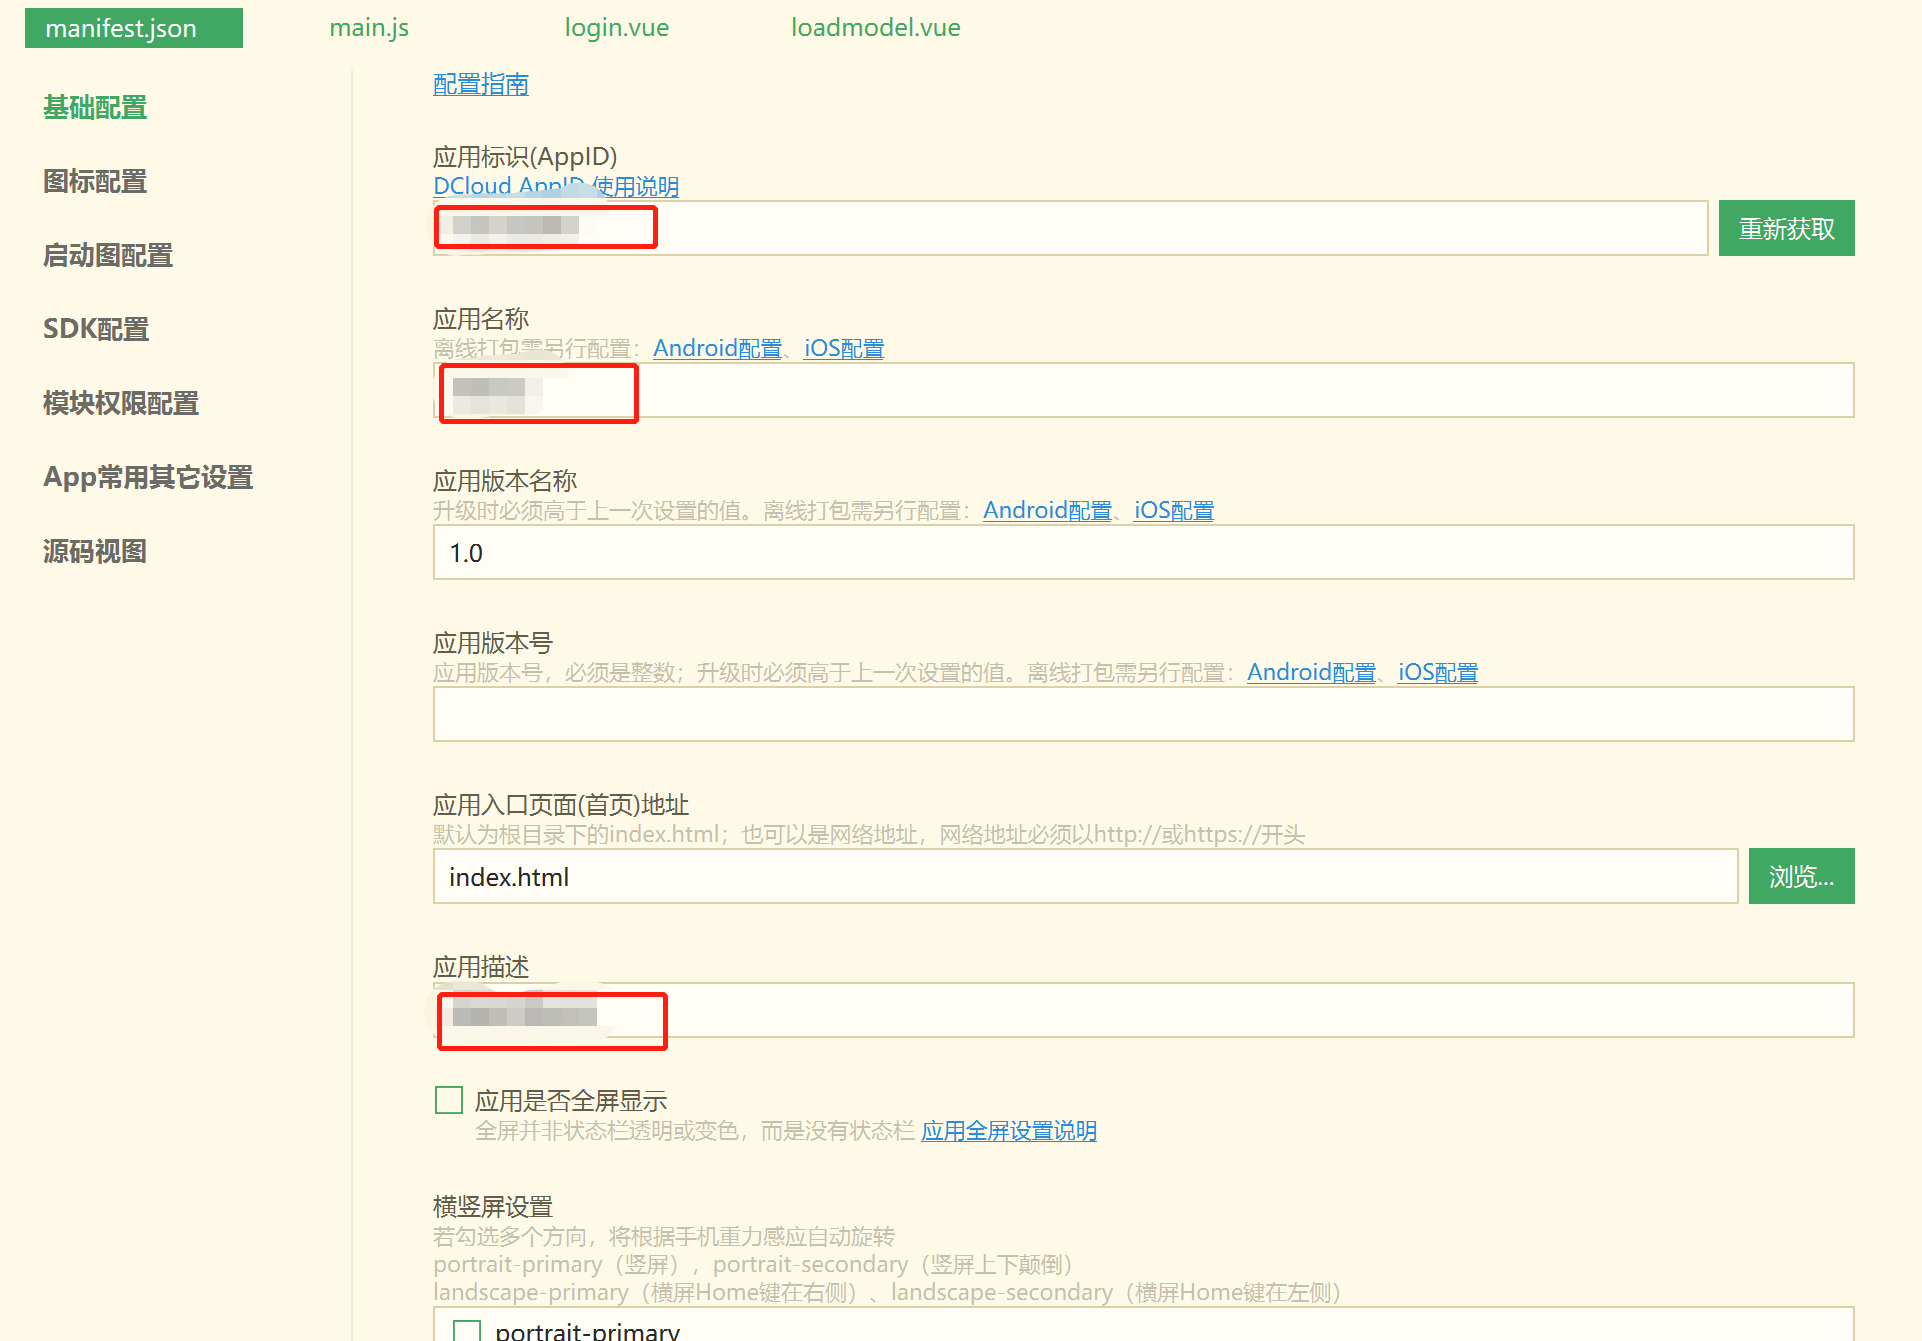
Task: Open the 应用全屏设置说明 link
Action: [1008, 1130]
